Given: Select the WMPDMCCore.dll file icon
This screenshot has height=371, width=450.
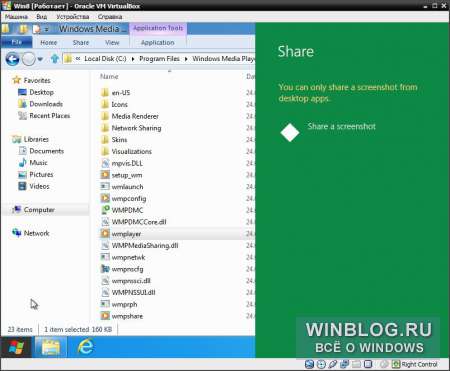Looking at the screenshot, I should [105, 222].
